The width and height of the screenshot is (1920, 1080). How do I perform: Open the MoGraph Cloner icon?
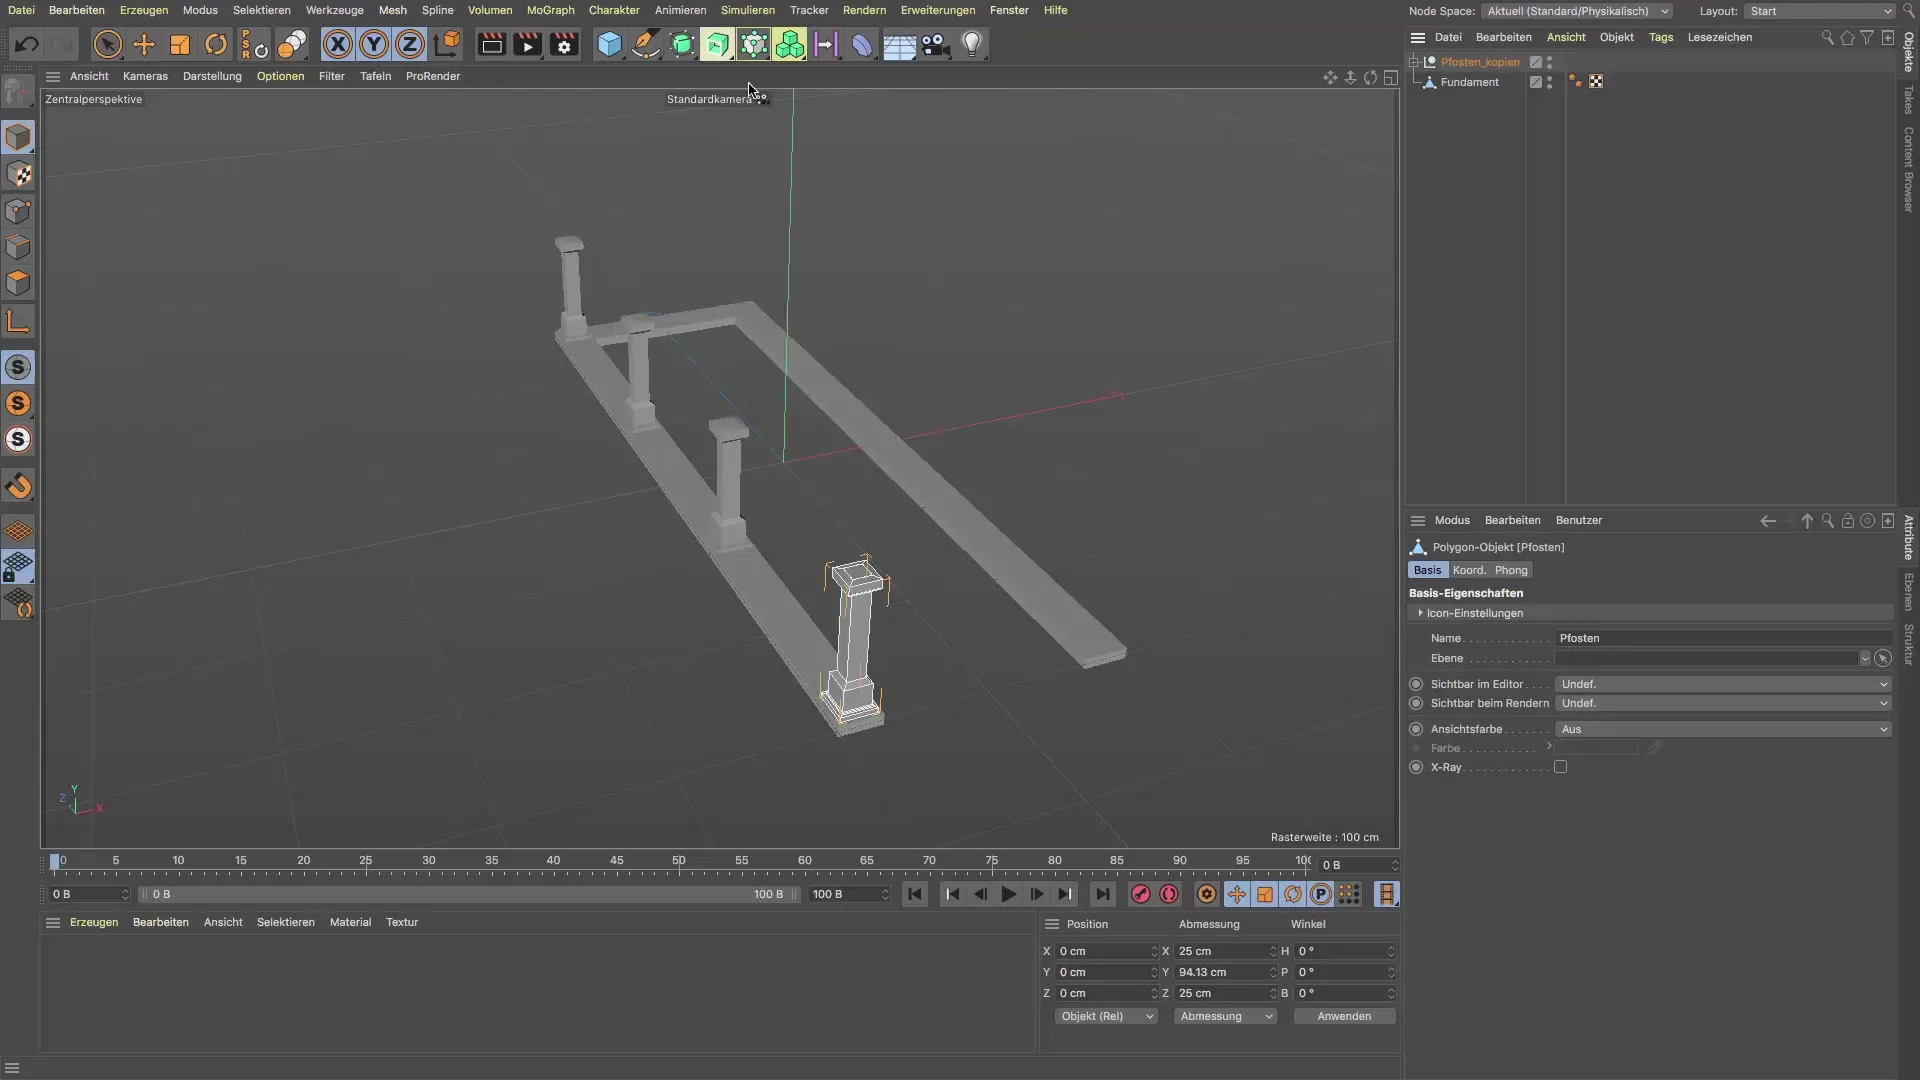(x=790, y=44)
